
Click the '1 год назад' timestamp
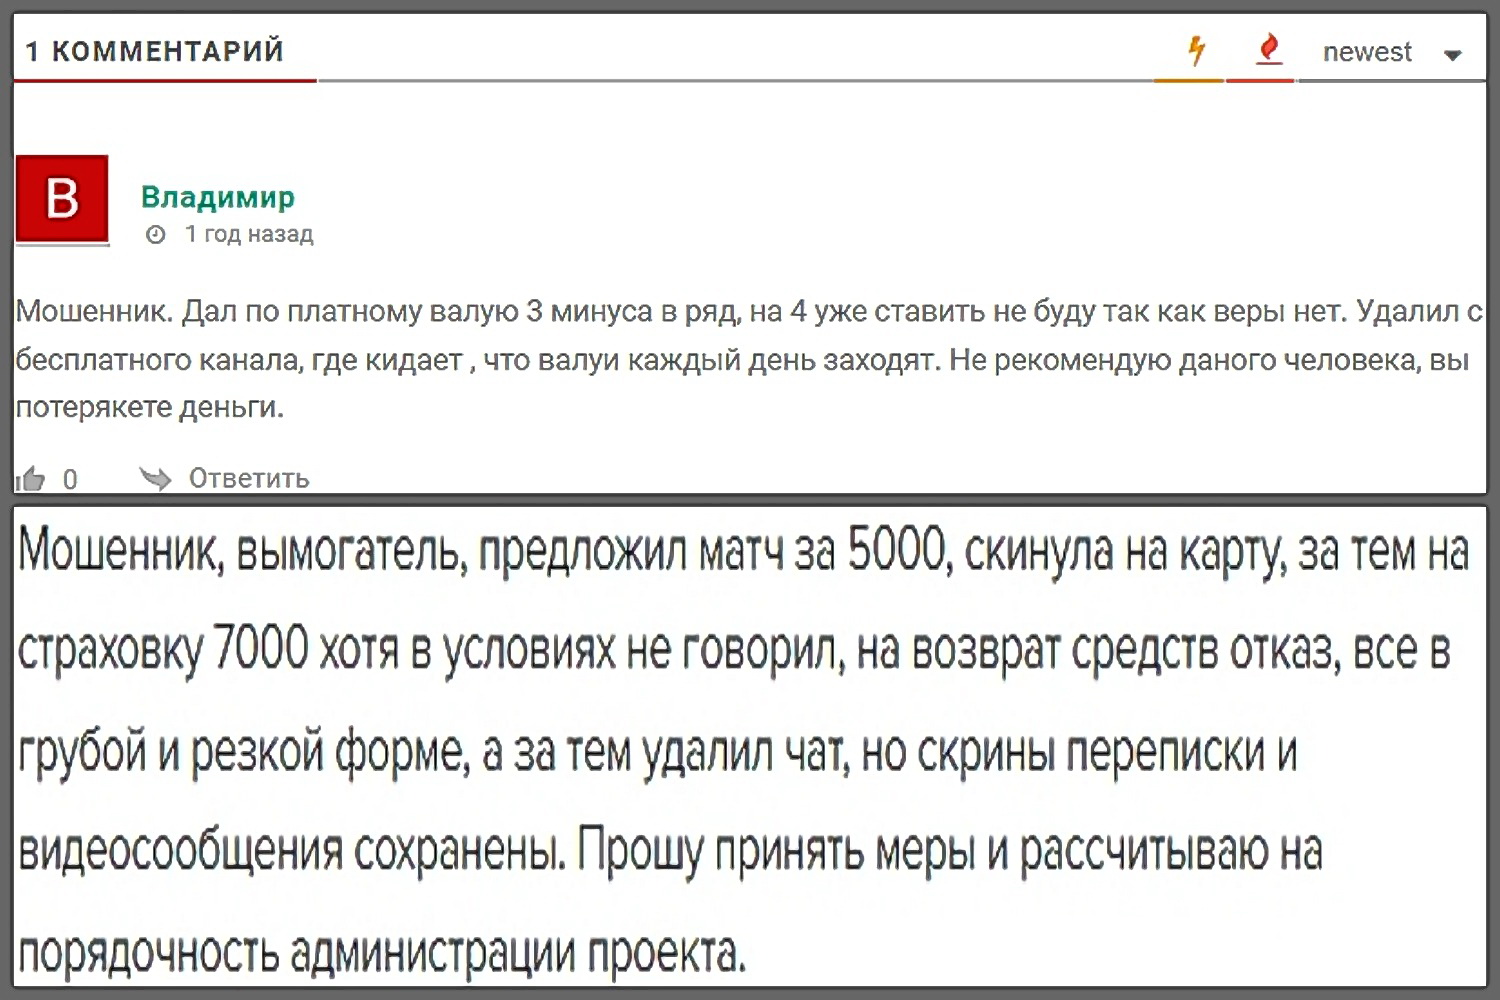[249, 234]
